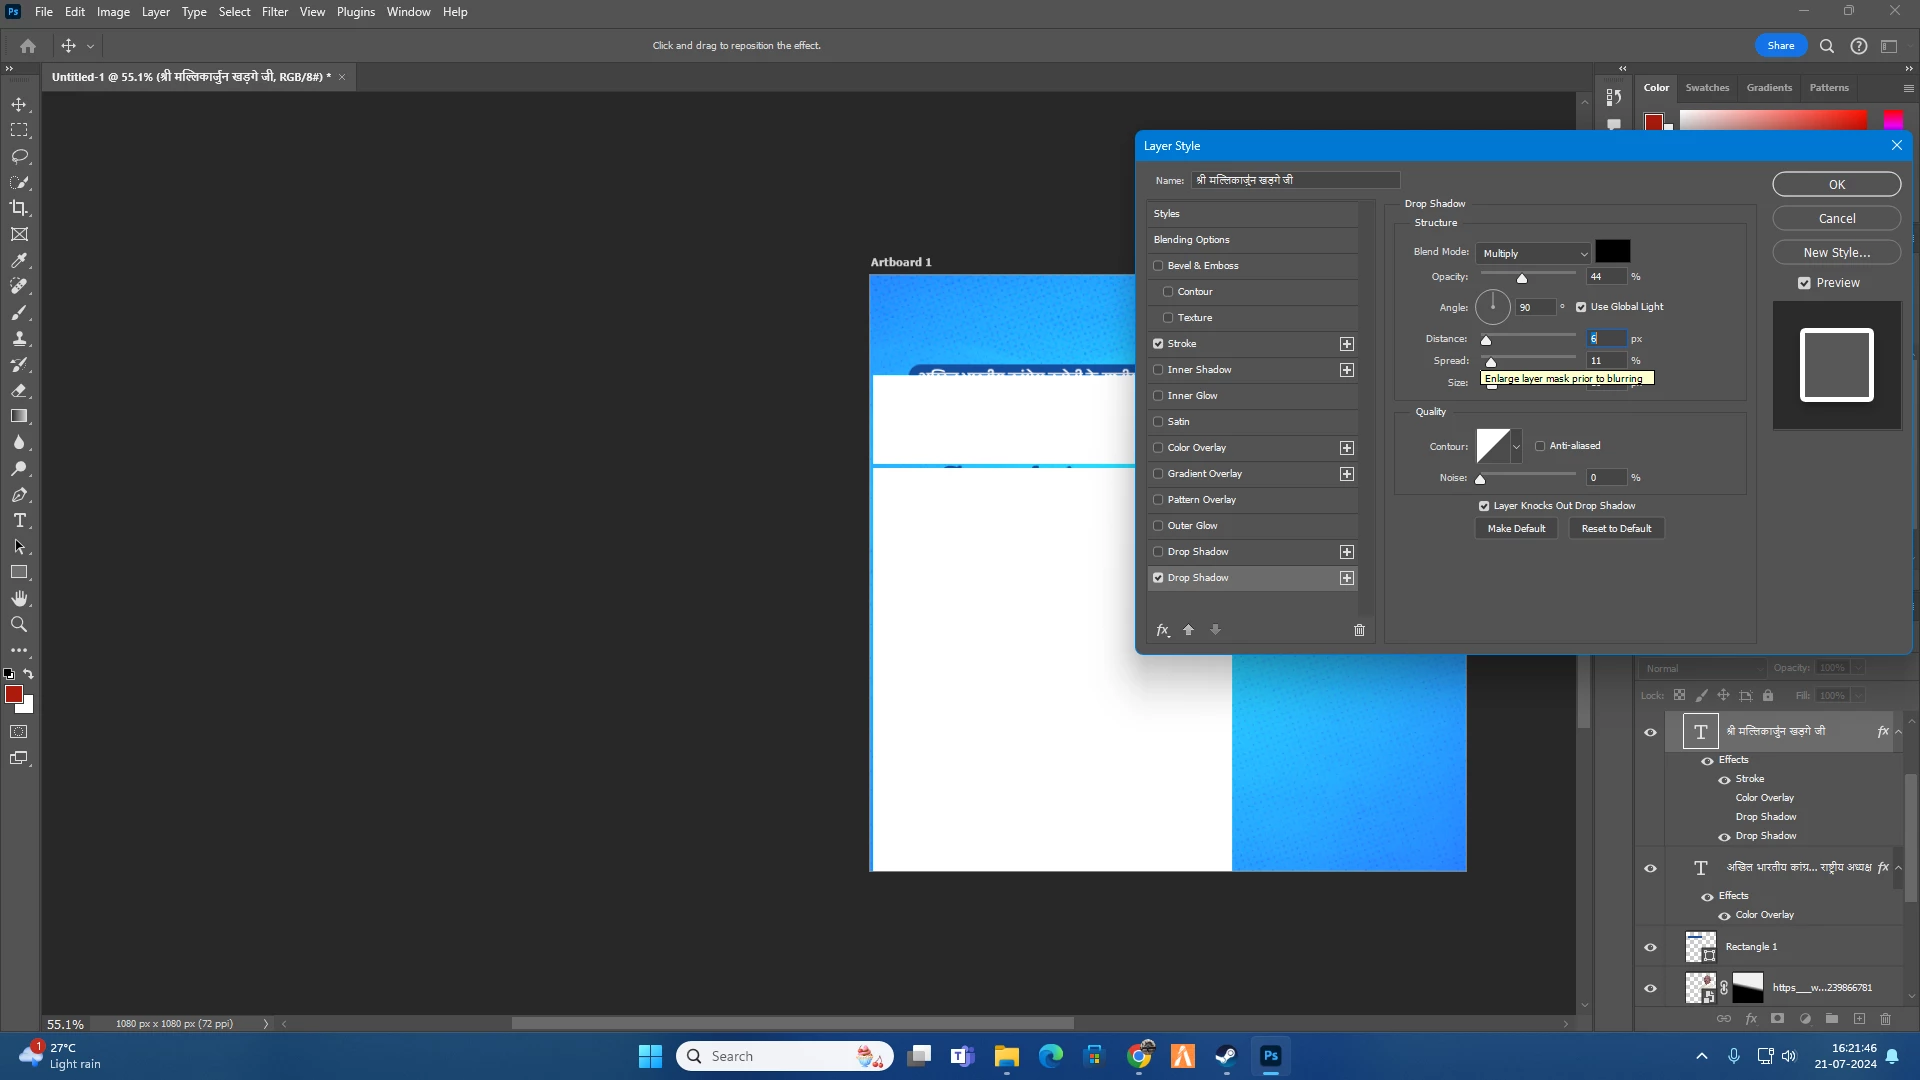Enable the Bevel & Emboss checkbox
This screenshot has height=1080, width=1920.
pyautogui.click(x=1158, y=266)
